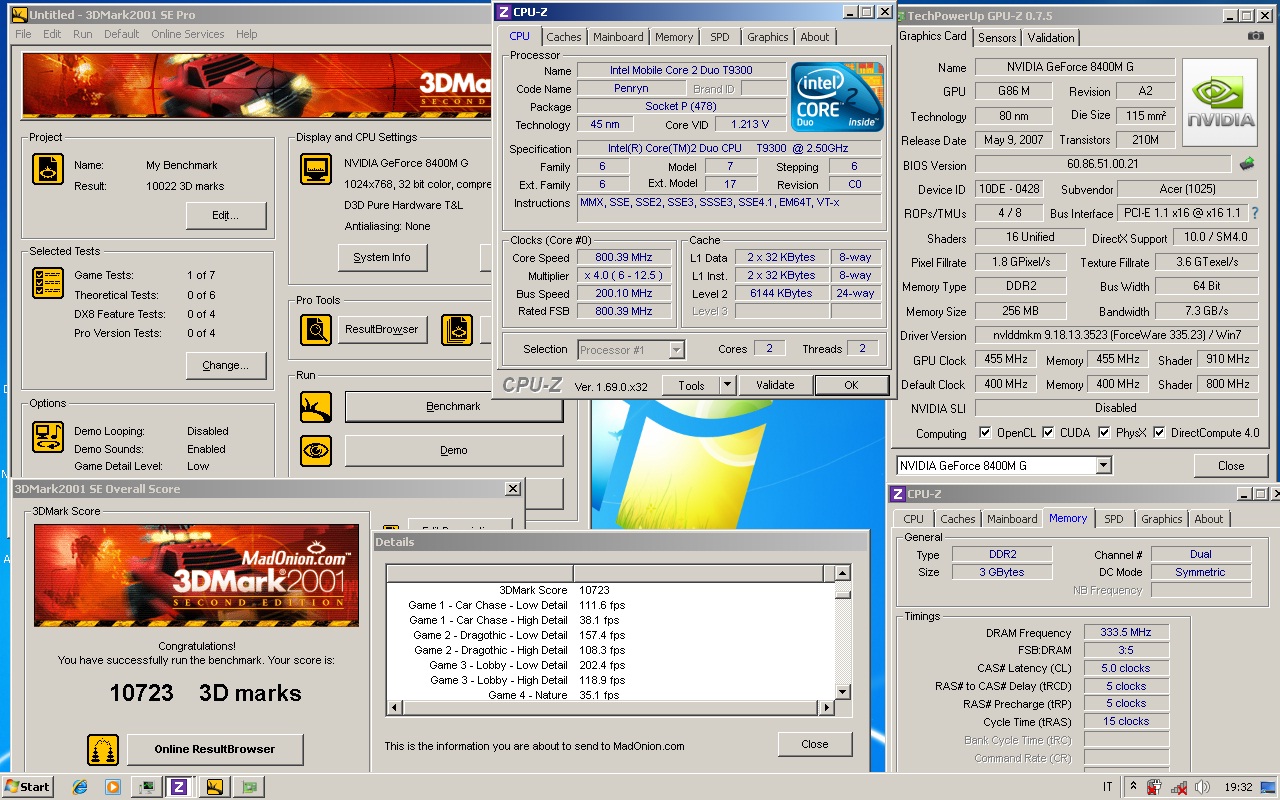
Task: Click the Change... button for Selected Tests
Action: click(x=226, y=365)
